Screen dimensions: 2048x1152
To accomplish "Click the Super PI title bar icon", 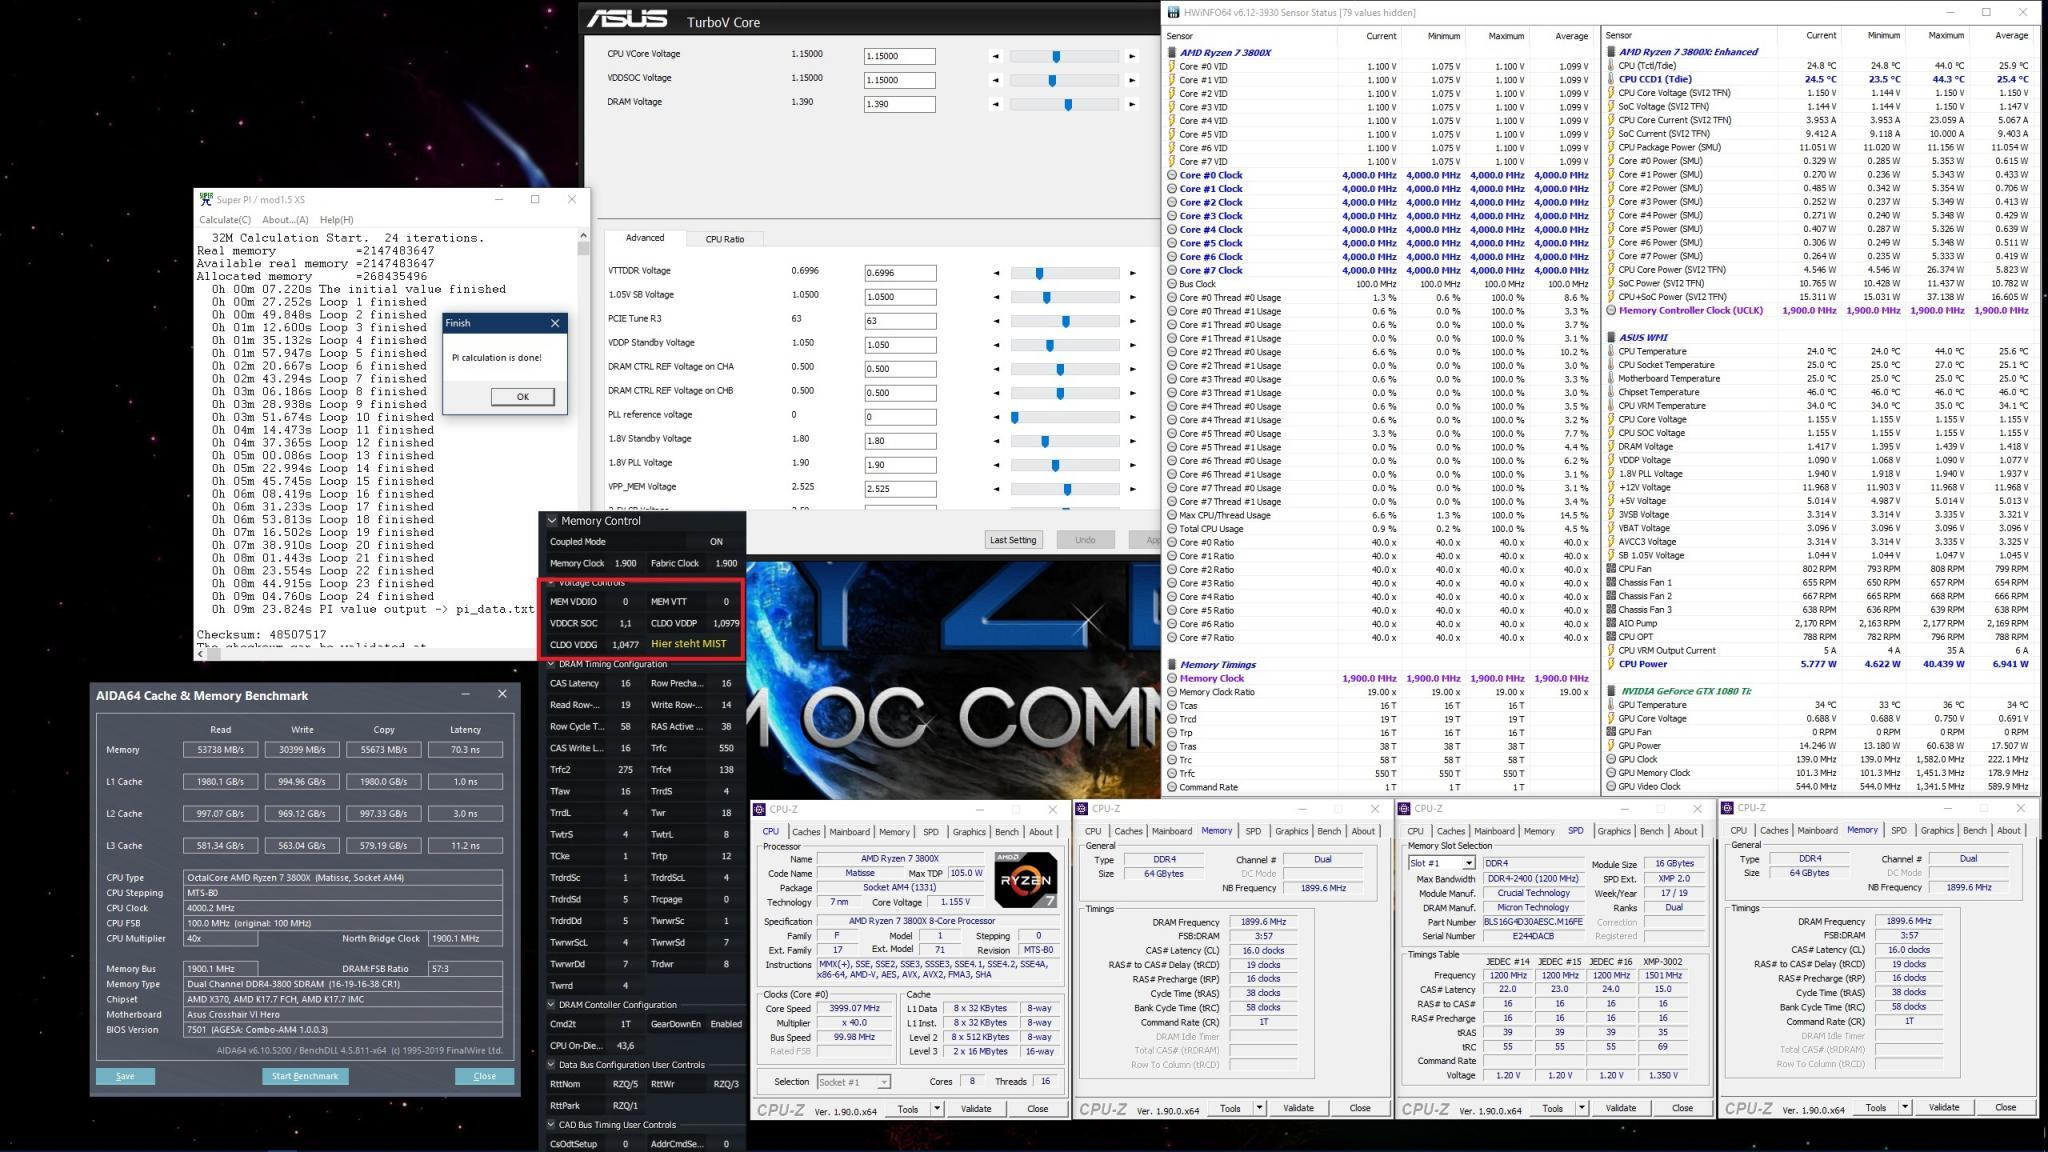I will click(x=206, y=199).
